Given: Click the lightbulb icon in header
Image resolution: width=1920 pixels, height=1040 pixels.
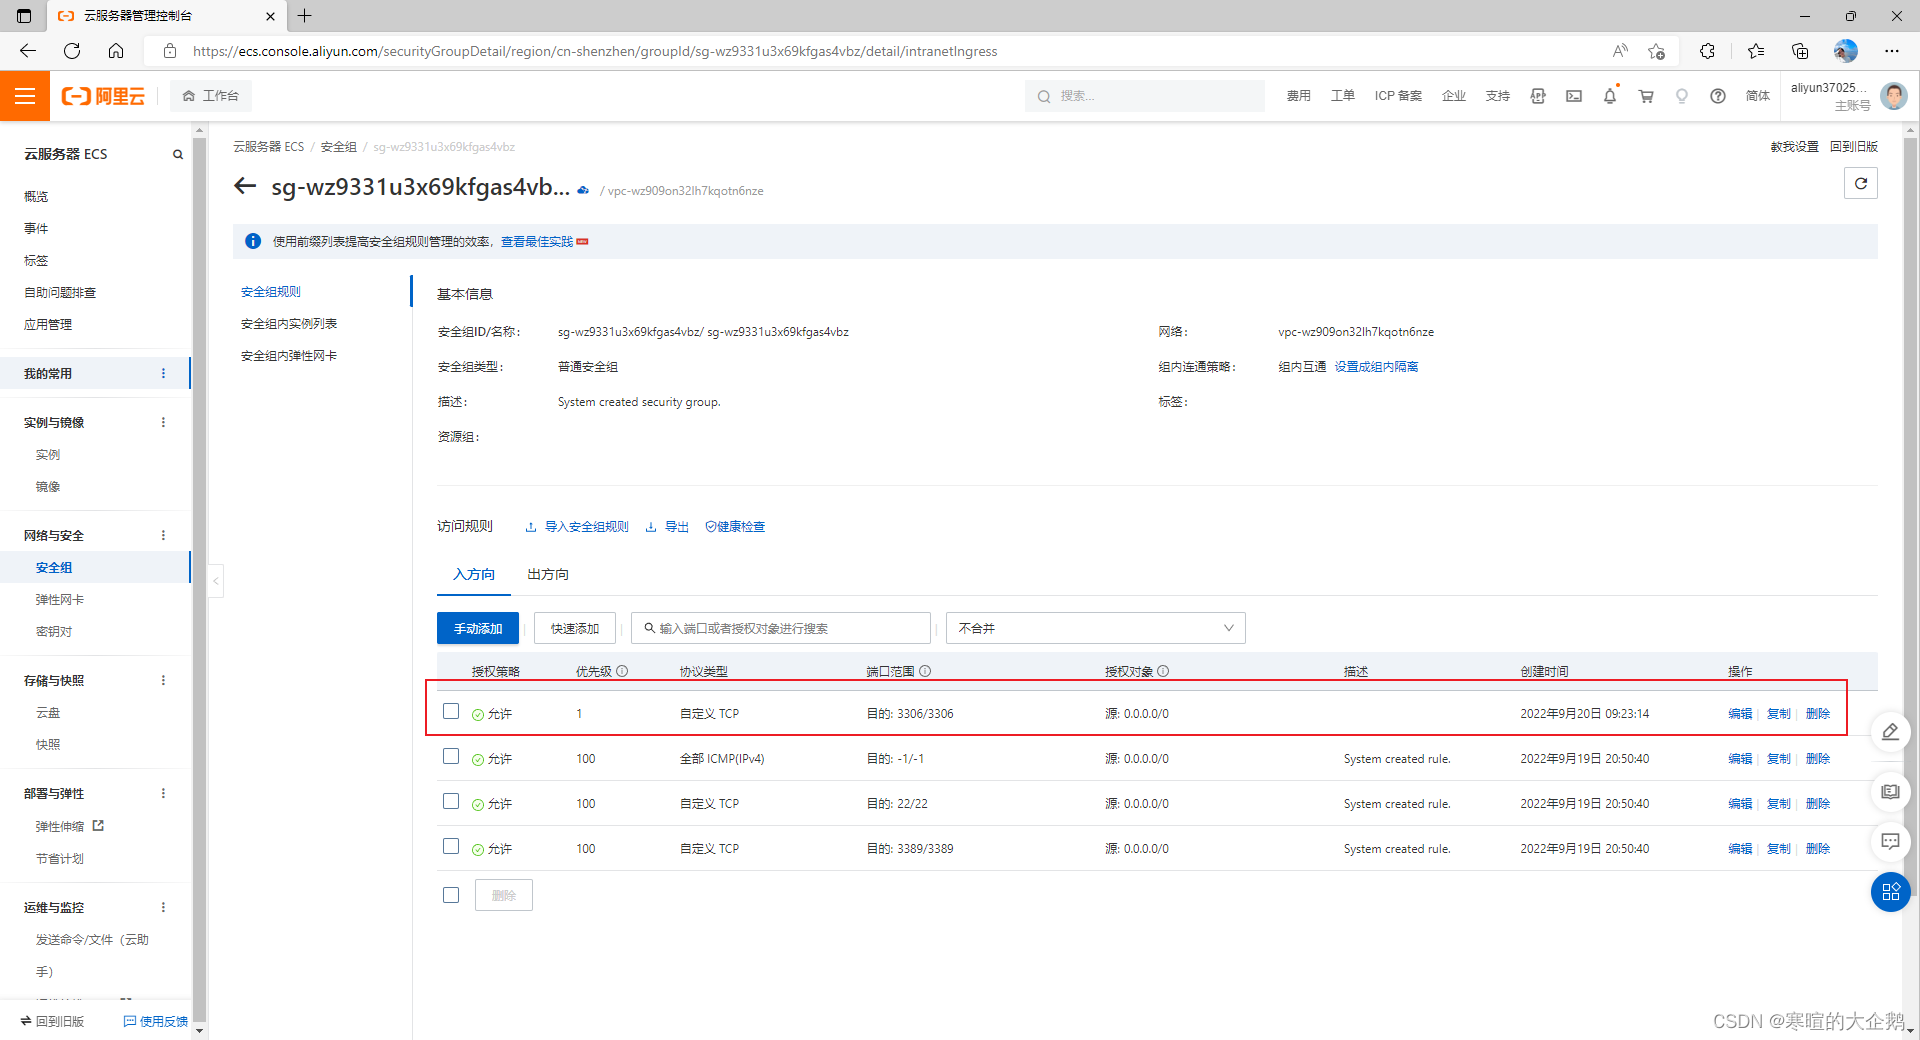Looking at the screenshot, I should 1682,96.
